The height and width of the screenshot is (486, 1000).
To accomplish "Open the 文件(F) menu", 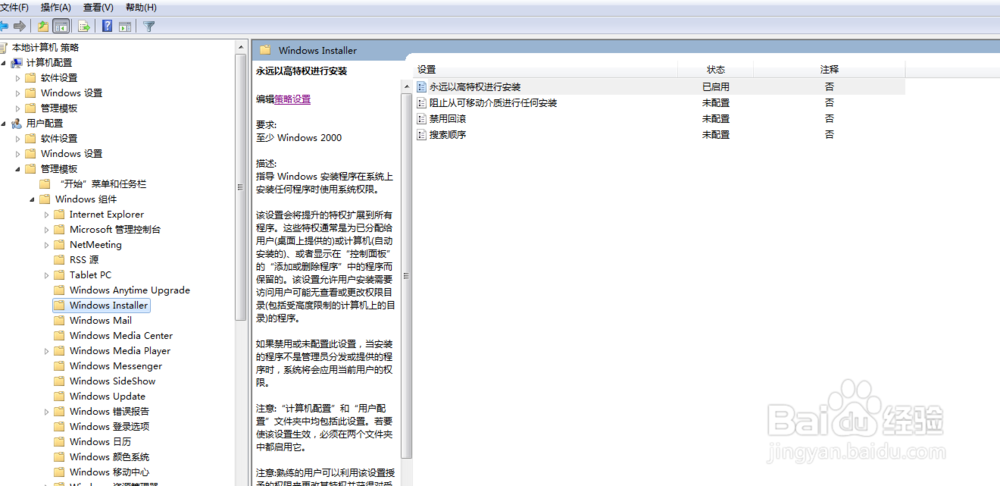I will point(14,8).
